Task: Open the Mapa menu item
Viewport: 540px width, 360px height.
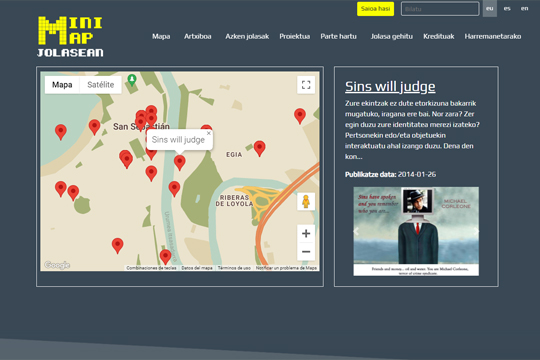Action: (x=161, y=36)
